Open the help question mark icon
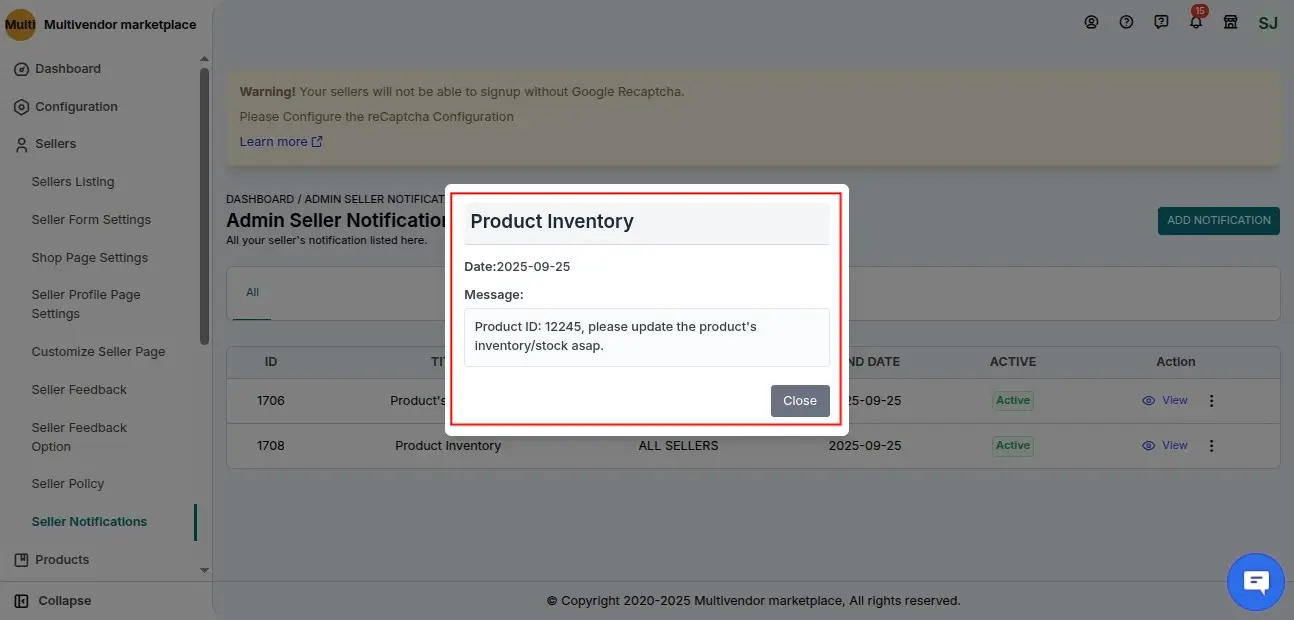1294x620 pixels. point(1126,22)
